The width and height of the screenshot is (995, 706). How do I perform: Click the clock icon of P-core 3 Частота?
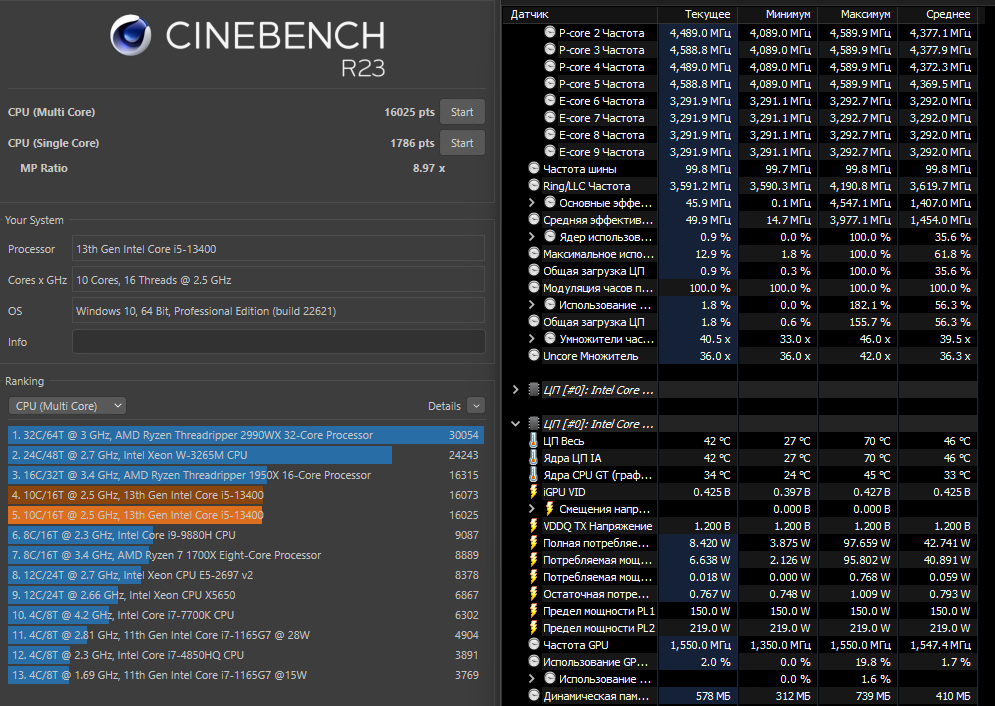(x=550, y=49)
